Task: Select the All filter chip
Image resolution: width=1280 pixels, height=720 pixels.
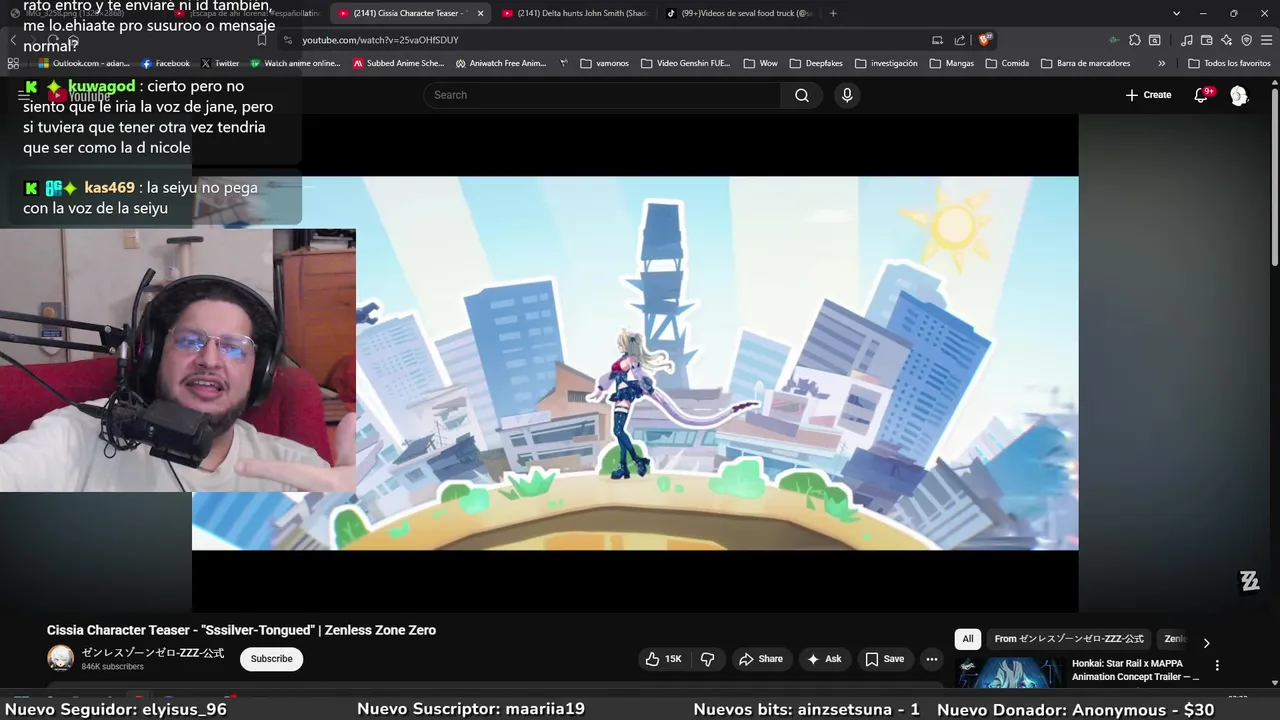Action: click(x=967, y=639)
